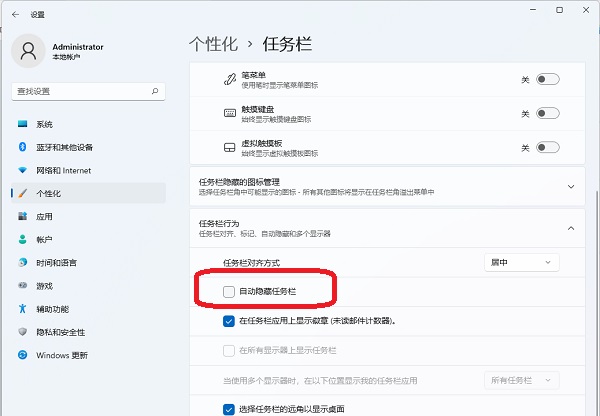This screenshot has width=600, height=416.
Task: Click the 辅助功能 accessibility icon
Action: click(23, 308)
